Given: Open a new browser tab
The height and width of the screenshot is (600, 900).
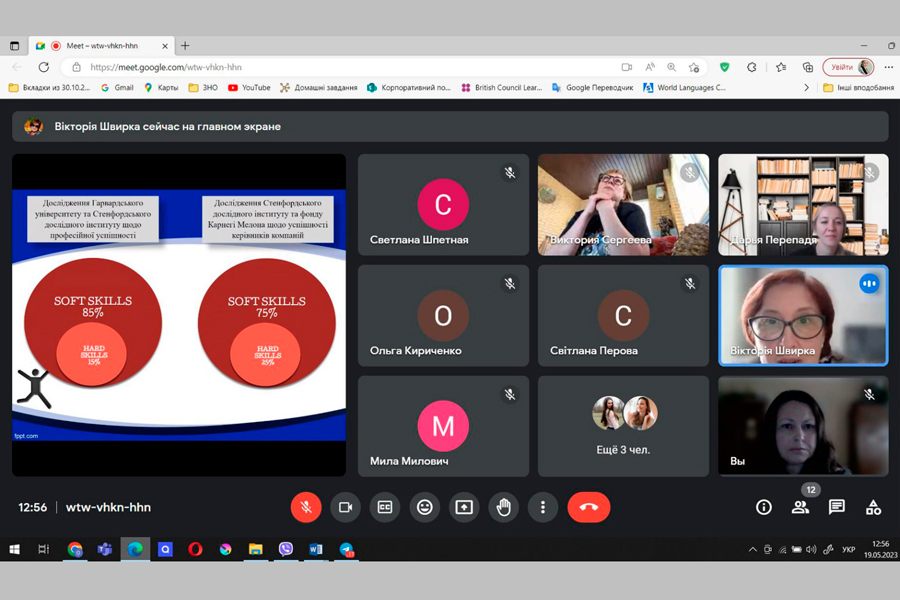Looking at the screenshot, I should point(185,46).
